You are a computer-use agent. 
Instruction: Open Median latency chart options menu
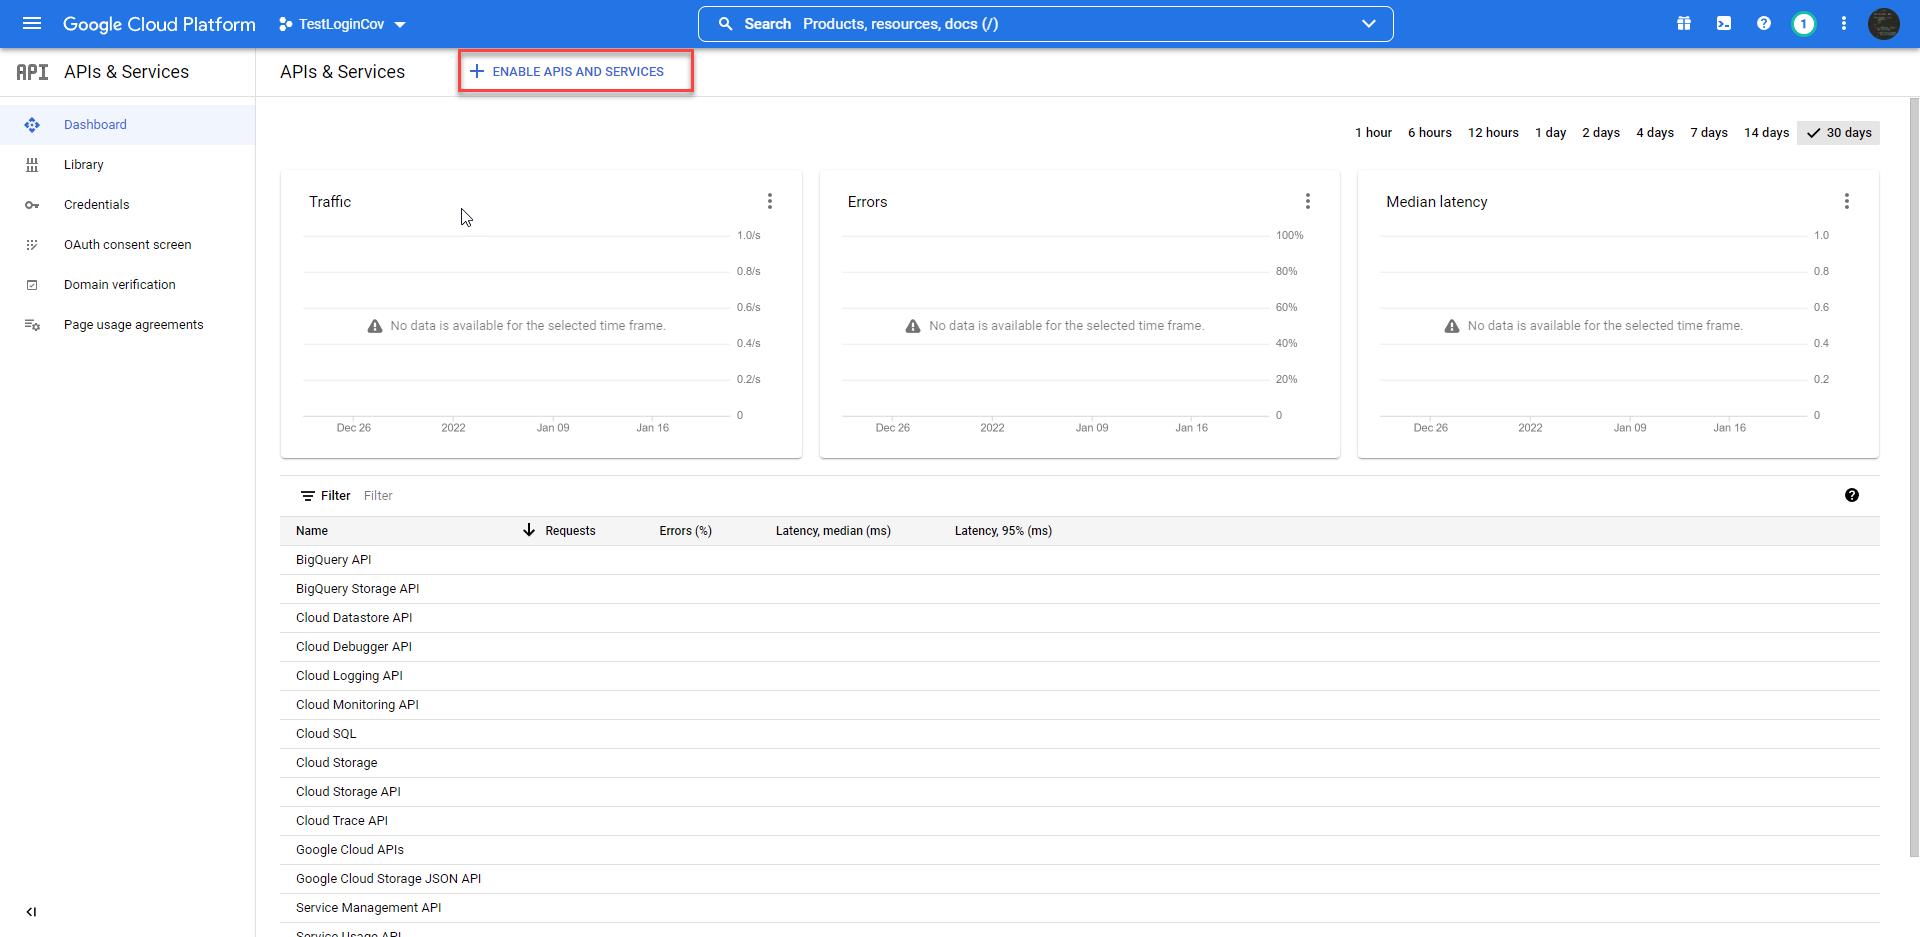(1847, 202)
